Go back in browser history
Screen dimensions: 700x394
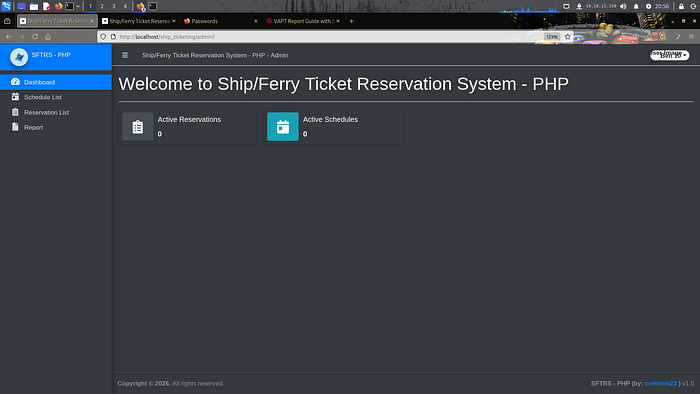click(9, 37)
